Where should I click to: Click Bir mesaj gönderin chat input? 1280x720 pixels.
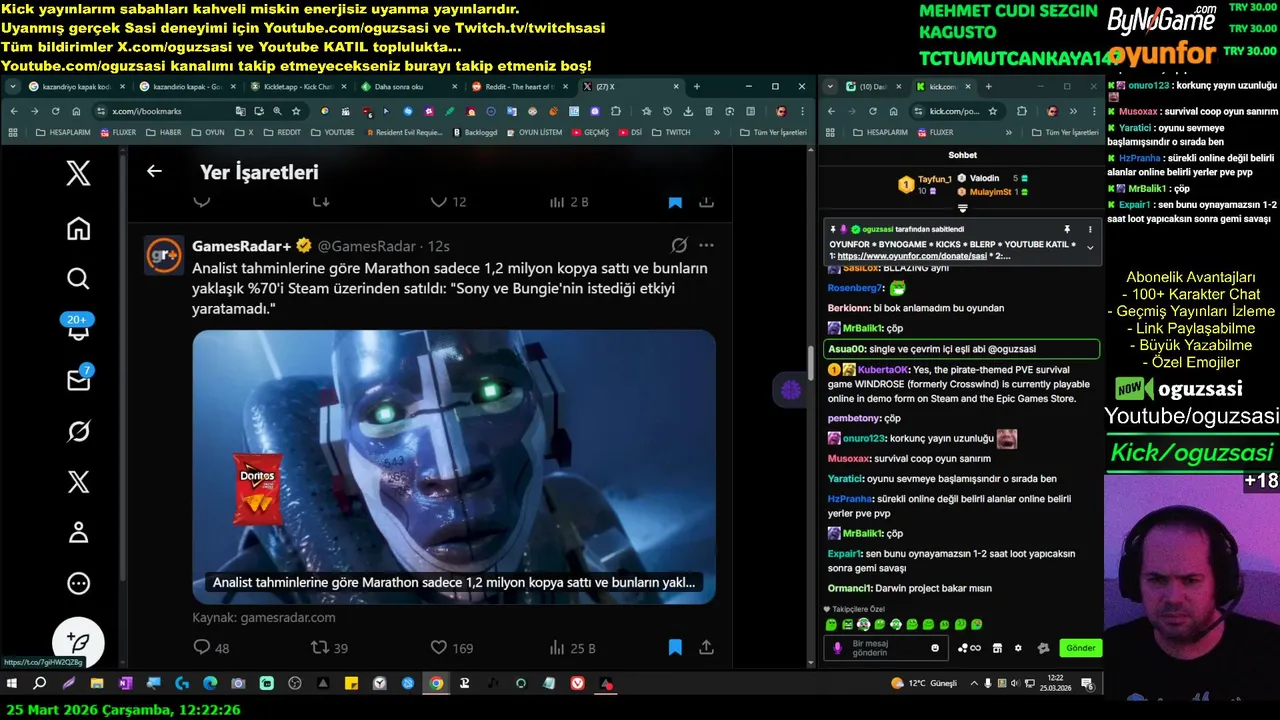[885, 647]
